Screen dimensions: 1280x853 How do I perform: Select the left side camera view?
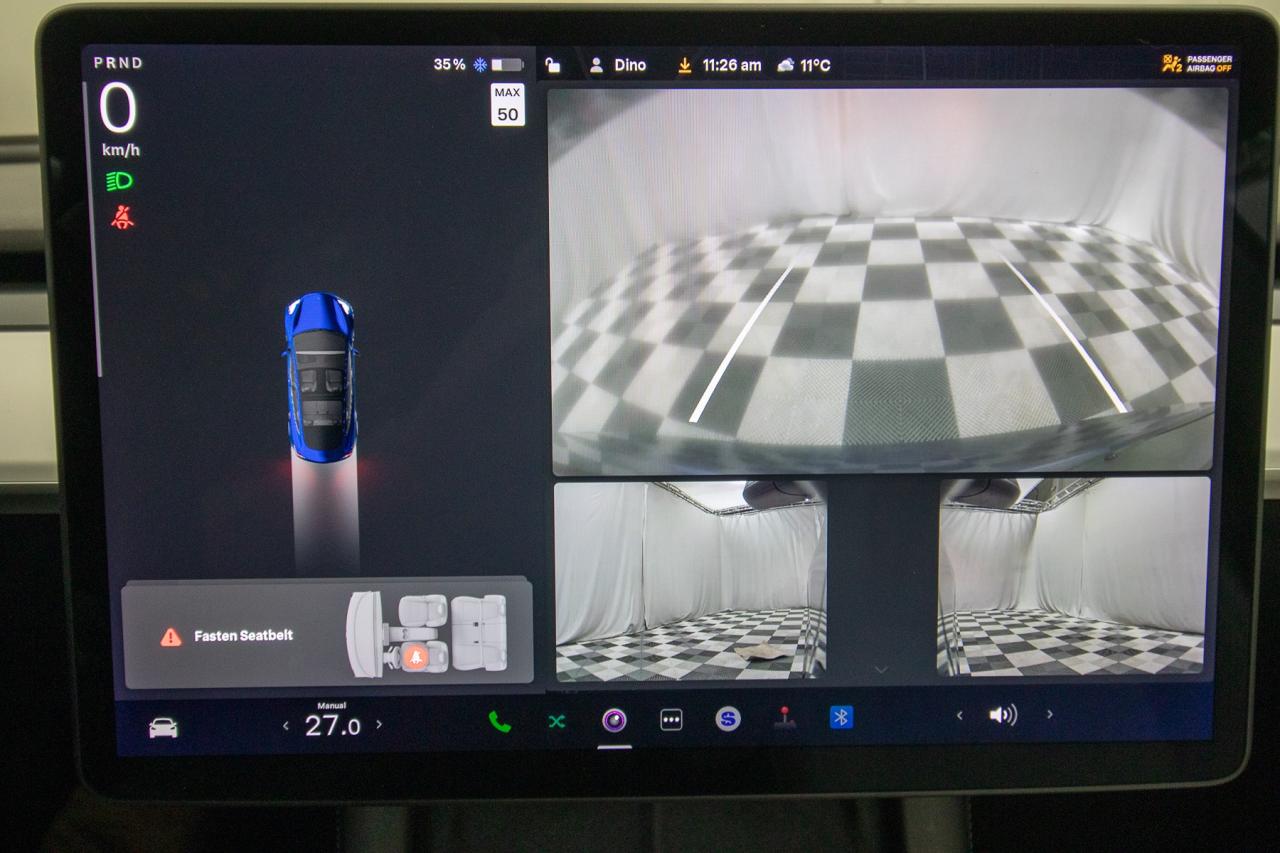[x=690, y=579]
